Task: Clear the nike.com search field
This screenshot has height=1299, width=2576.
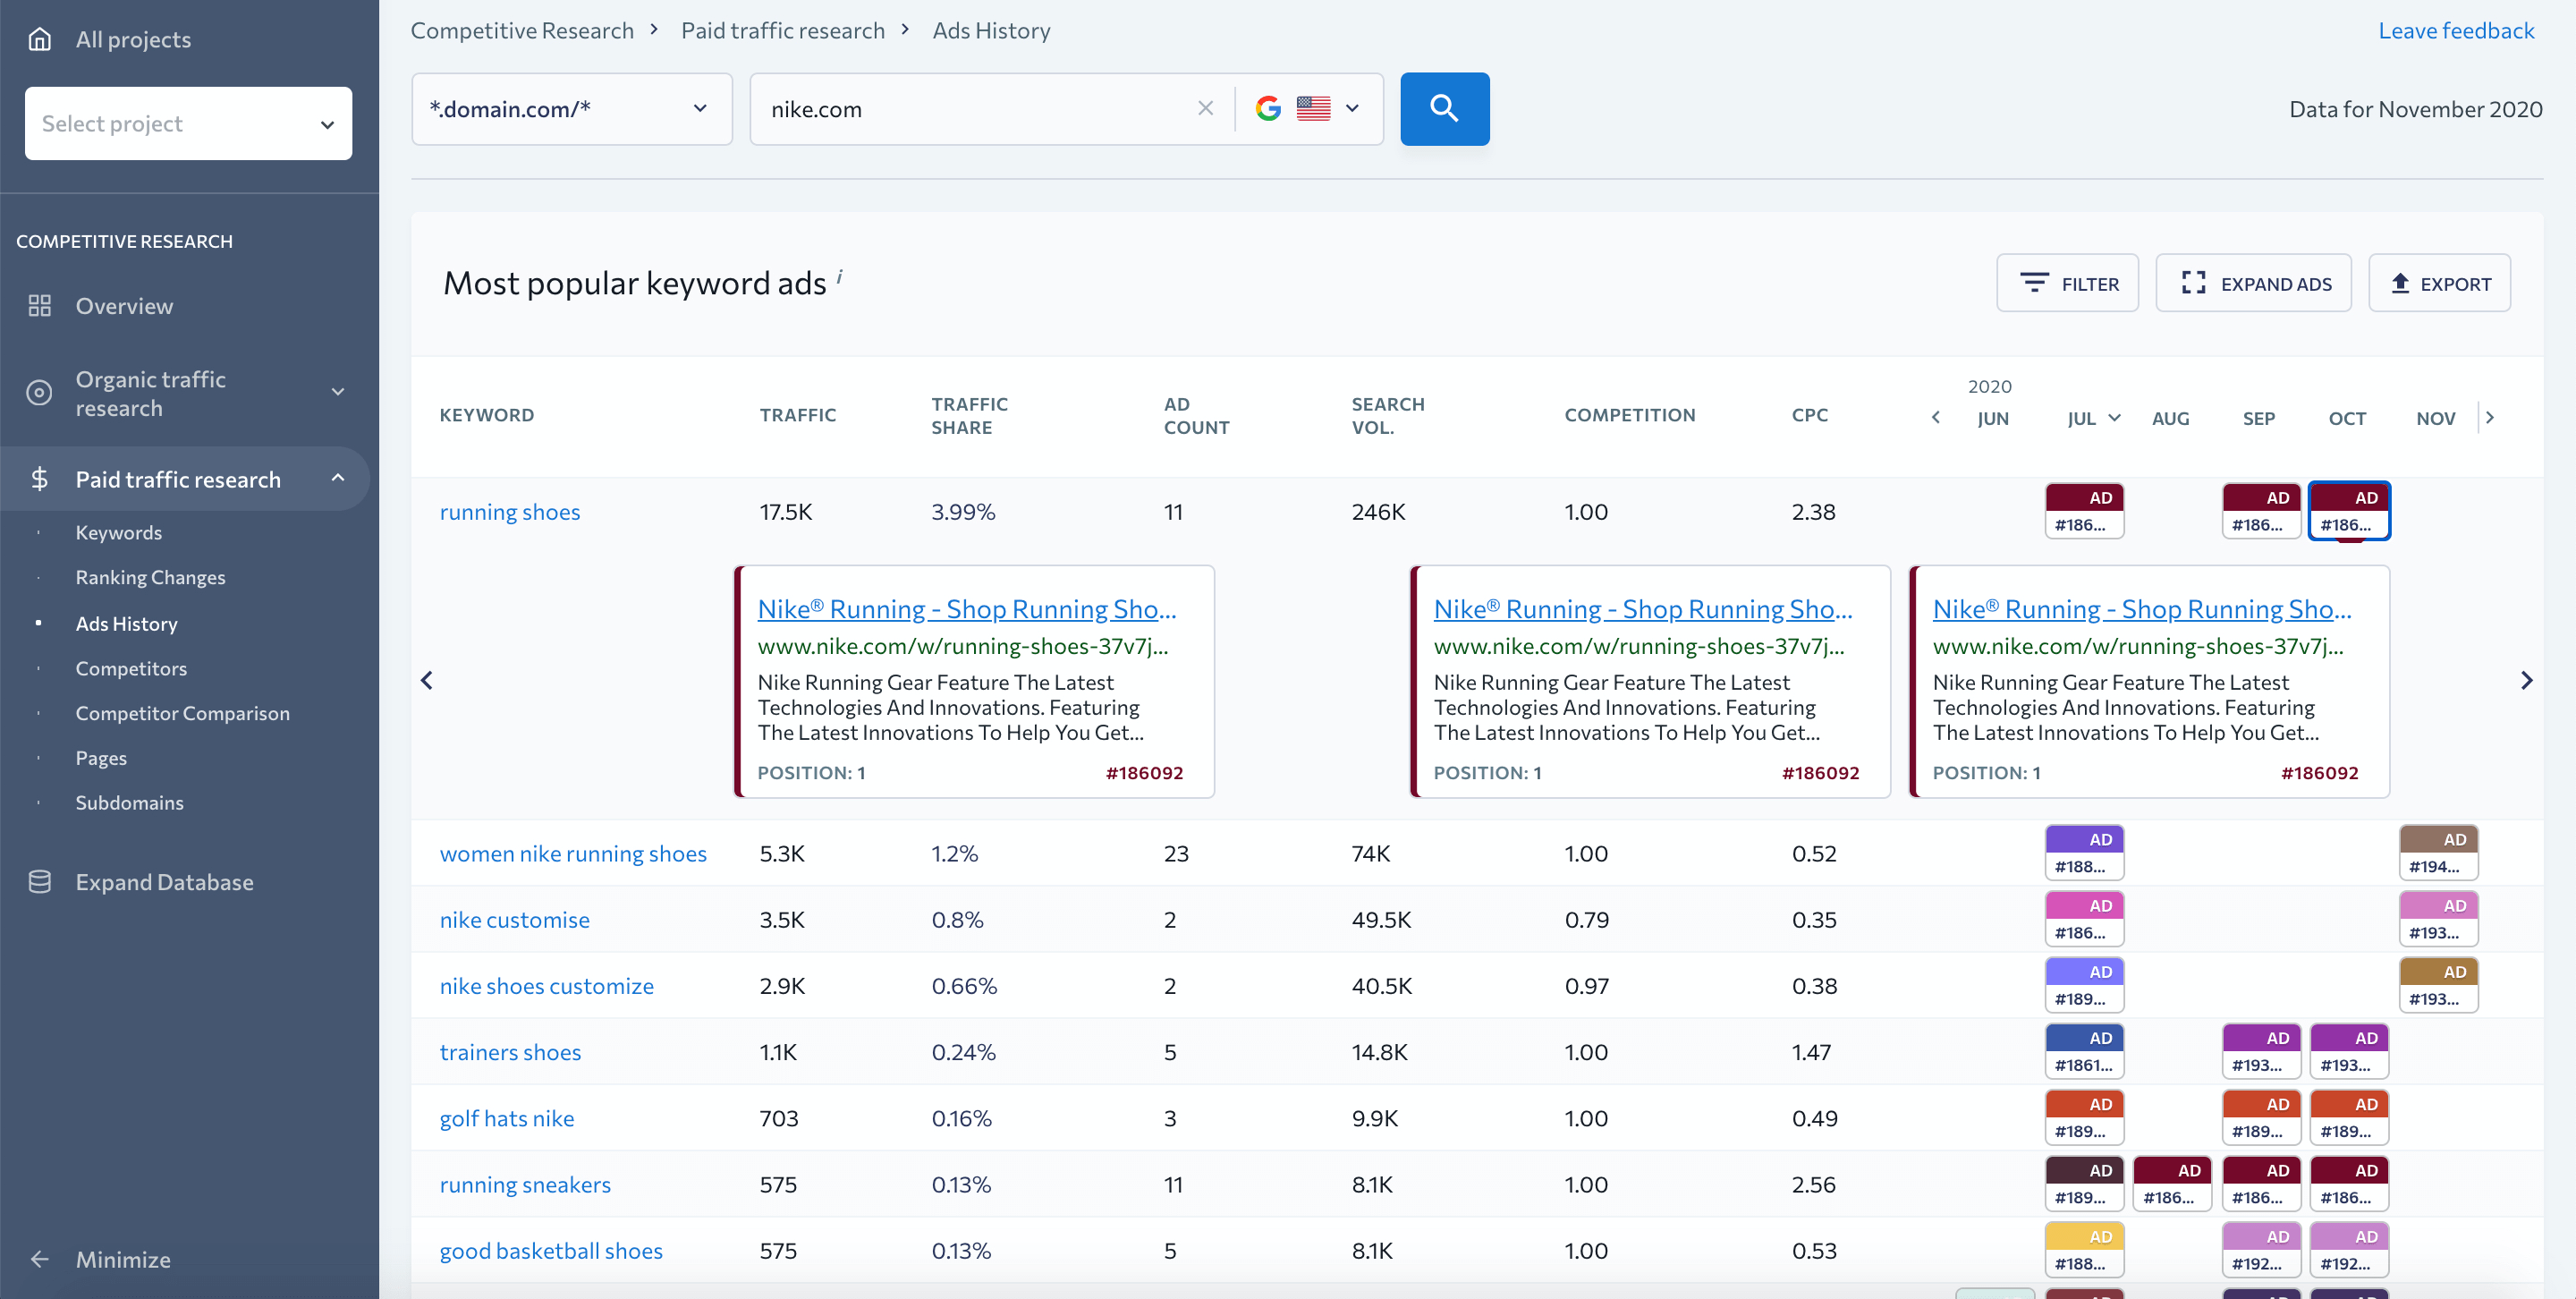Action: pos(1205,108)
